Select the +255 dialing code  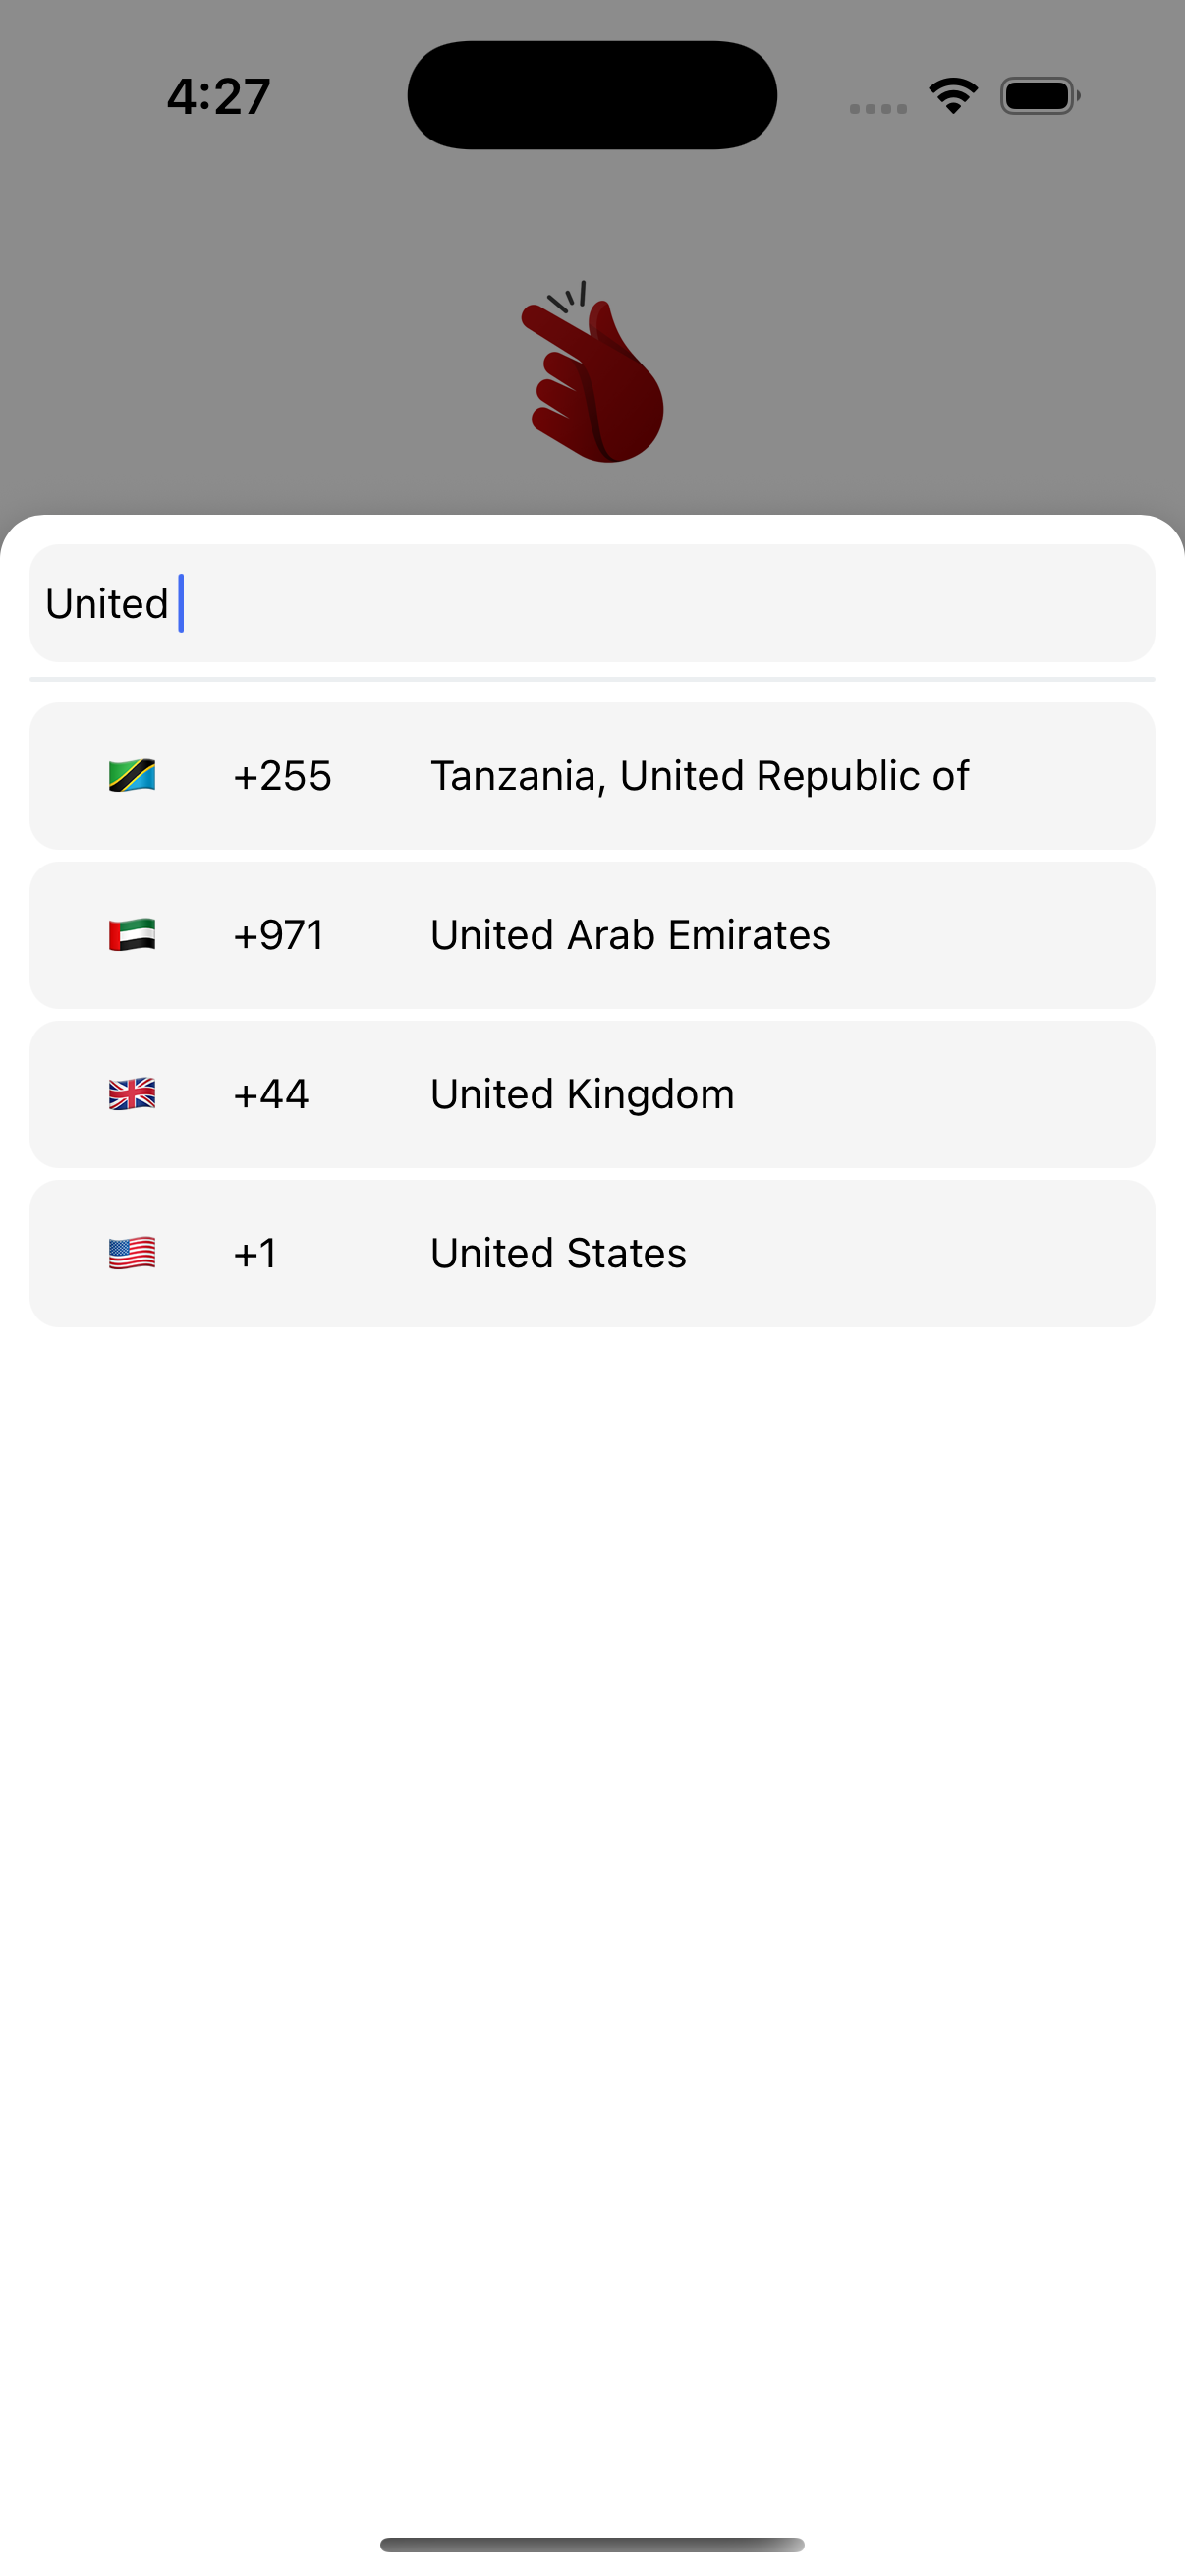(282, 776)
